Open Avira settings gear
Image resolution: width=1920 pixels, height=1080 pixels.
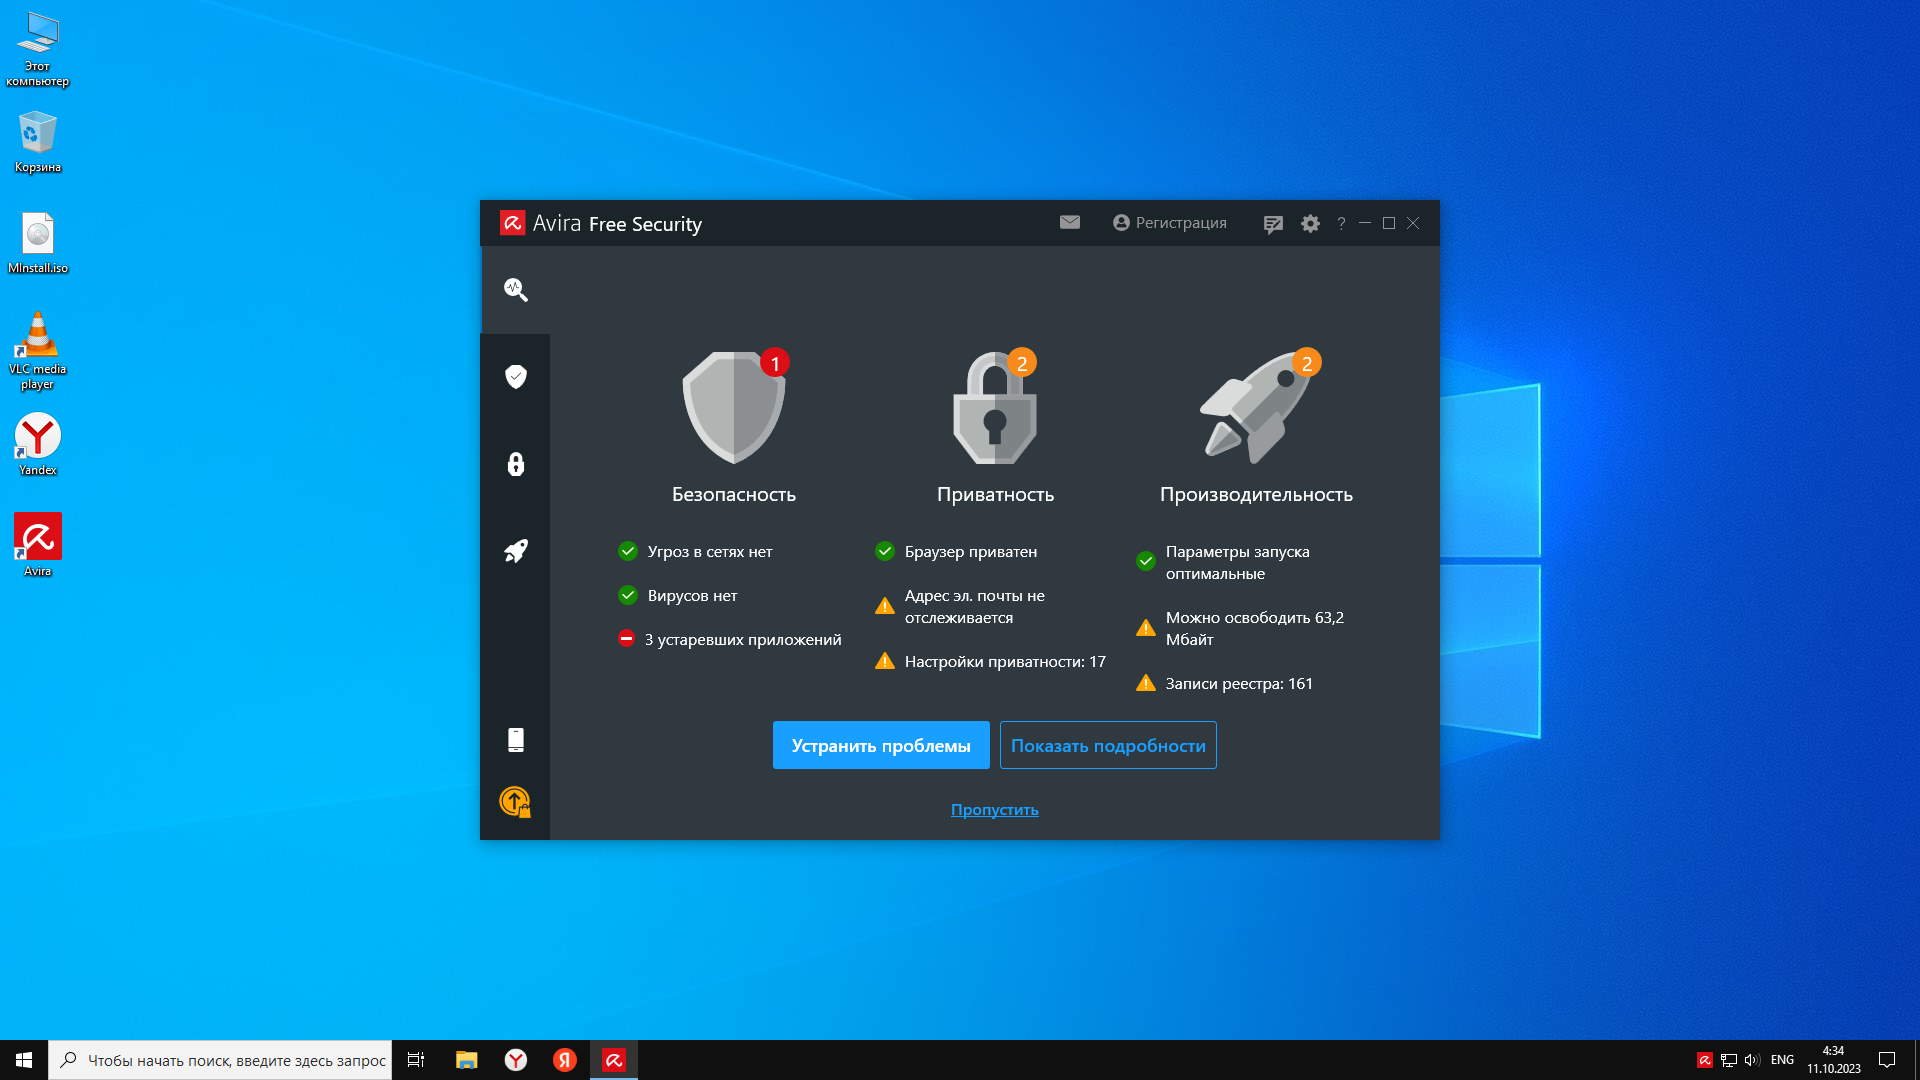coord(1310,224)
